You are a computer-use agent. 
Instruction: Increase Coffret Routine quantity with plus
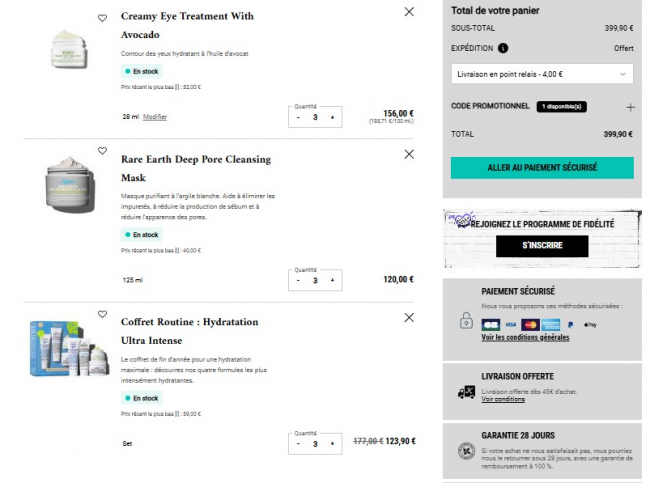pos(332,444)
